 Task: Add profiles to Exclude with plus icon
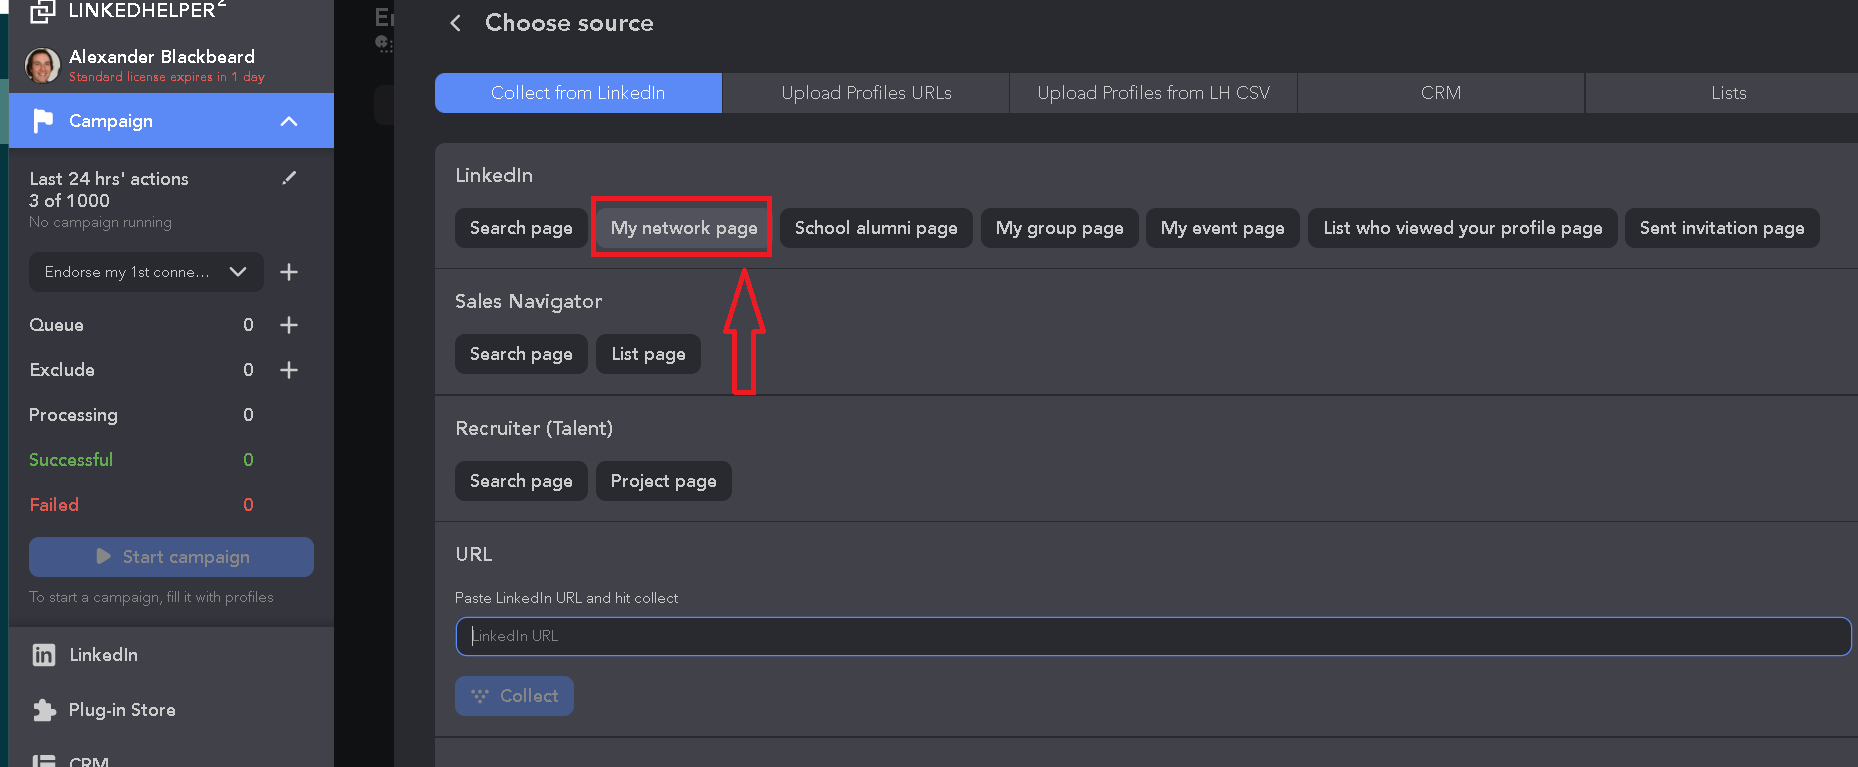(289, 370)
